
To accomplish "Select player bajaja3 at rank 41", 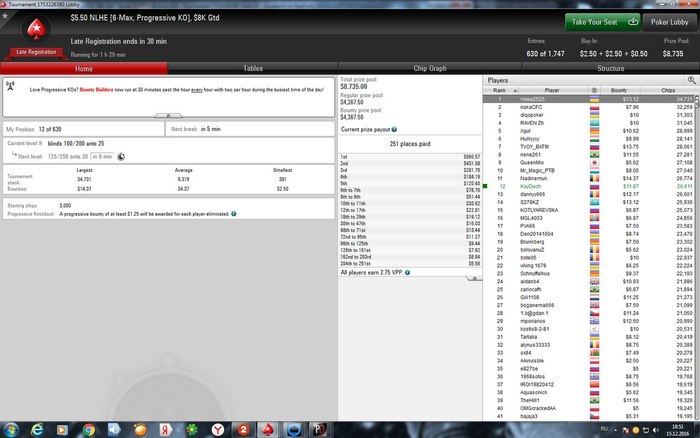I will pyautogui.click(x=588, y=416).
